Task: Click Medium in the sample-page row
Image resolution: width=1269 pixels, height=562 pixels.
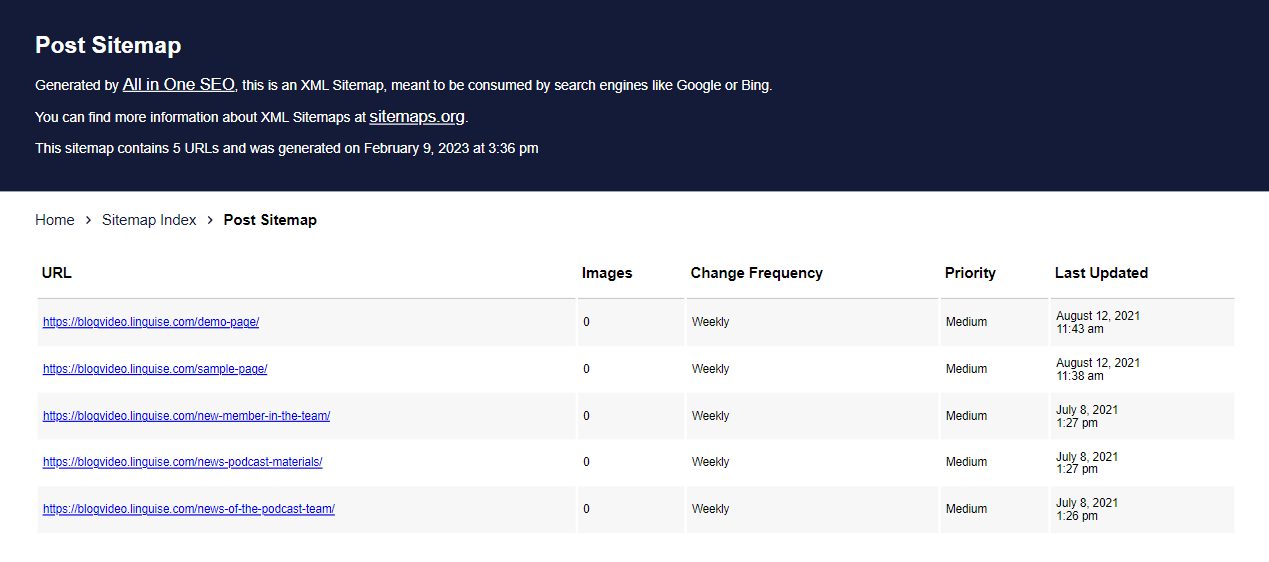Action: [x=966, y=369]
